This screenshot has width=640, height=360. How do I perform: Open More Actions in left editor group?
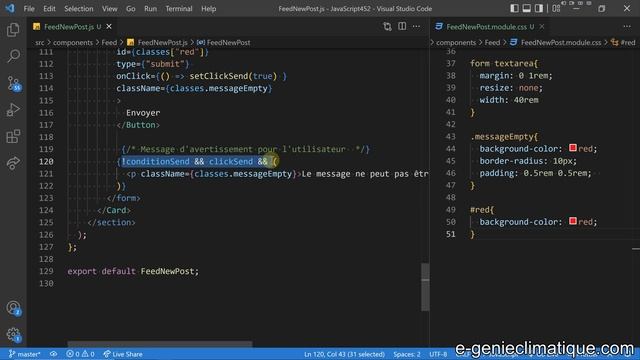click(416, 27)
